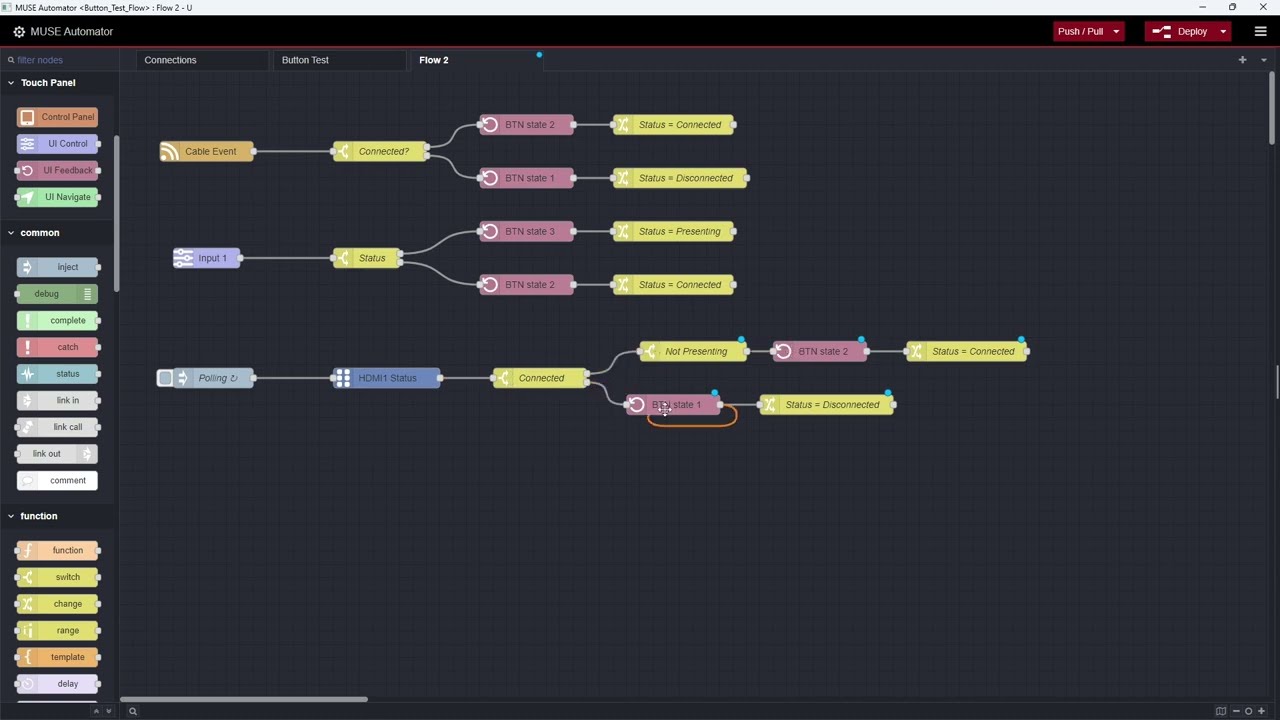Click the zoom out minus icon
The height and width of the screenshot is (720, 1280).
1236,711
